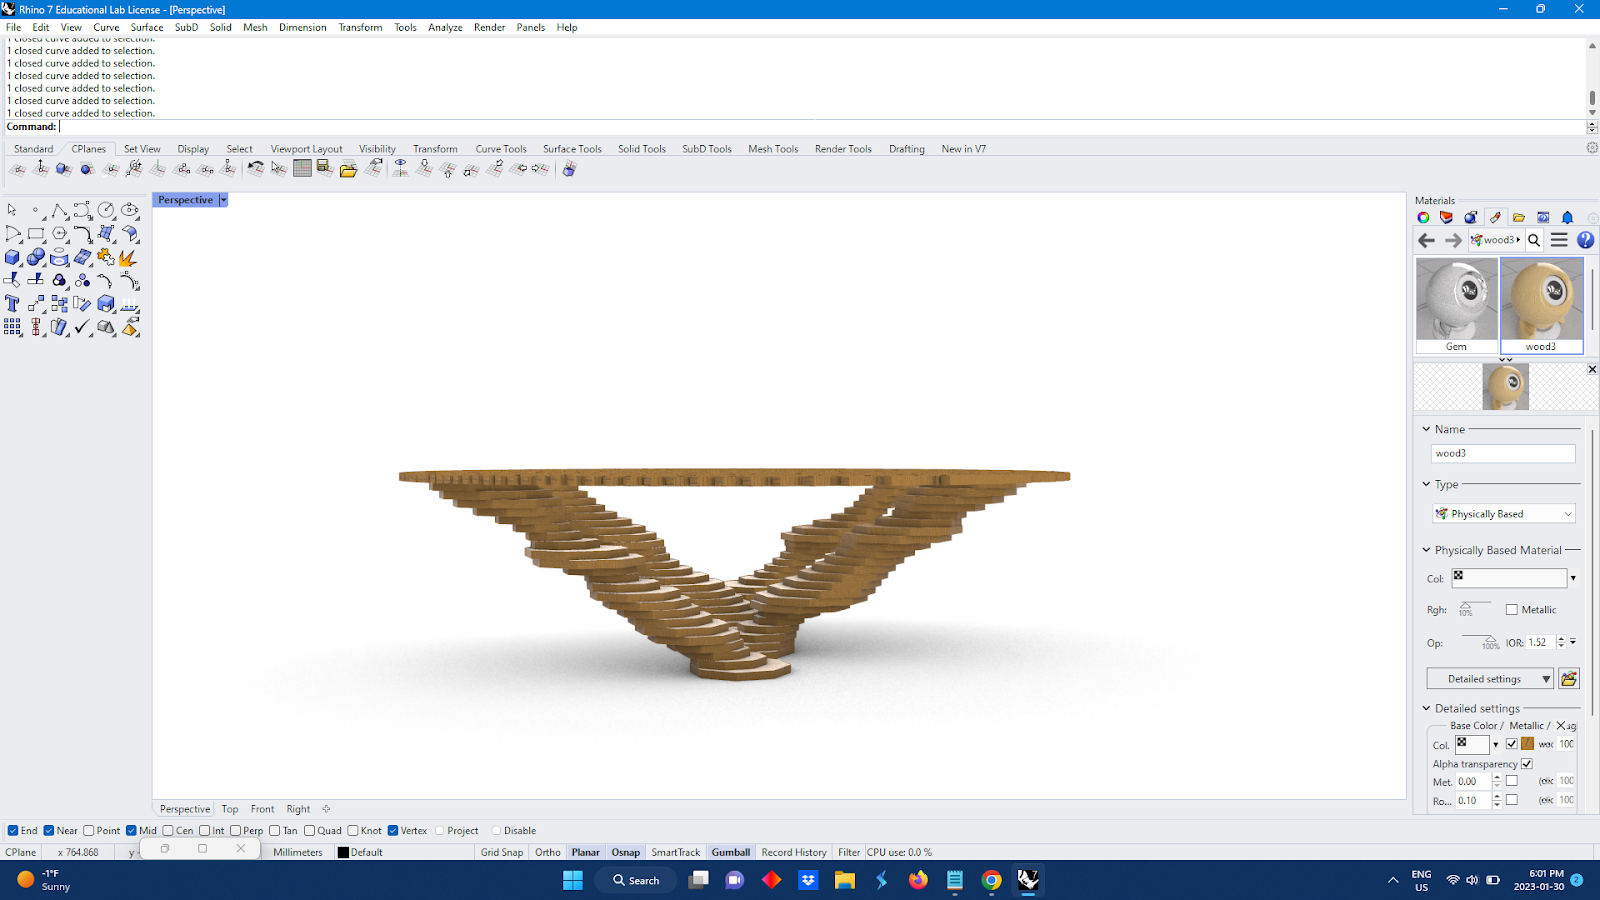
Task: Select the Fillet curves tool
Action: (x=83, y=234)
